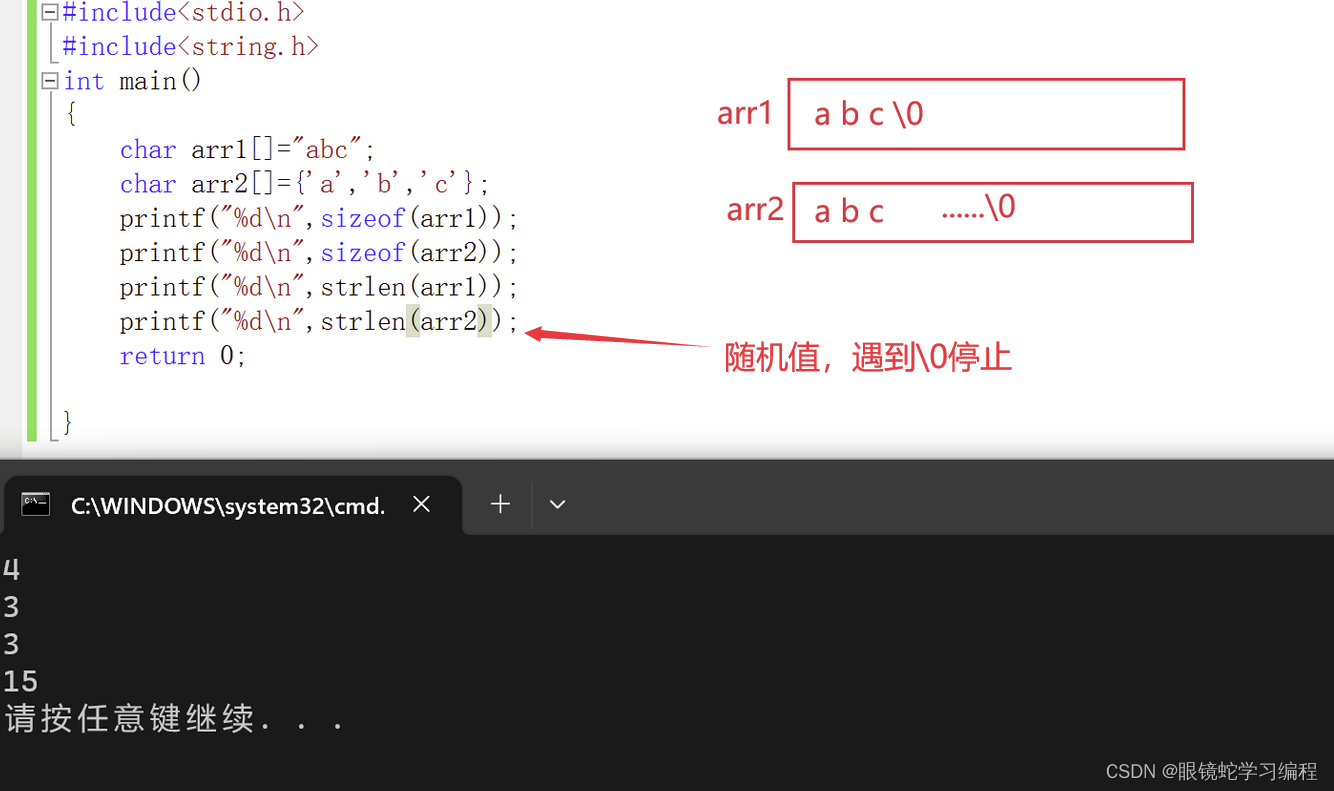Click the 请按任意键继续 prompt in terminal
Screen dimensions: 1334x791
click(x=175, y=718)
